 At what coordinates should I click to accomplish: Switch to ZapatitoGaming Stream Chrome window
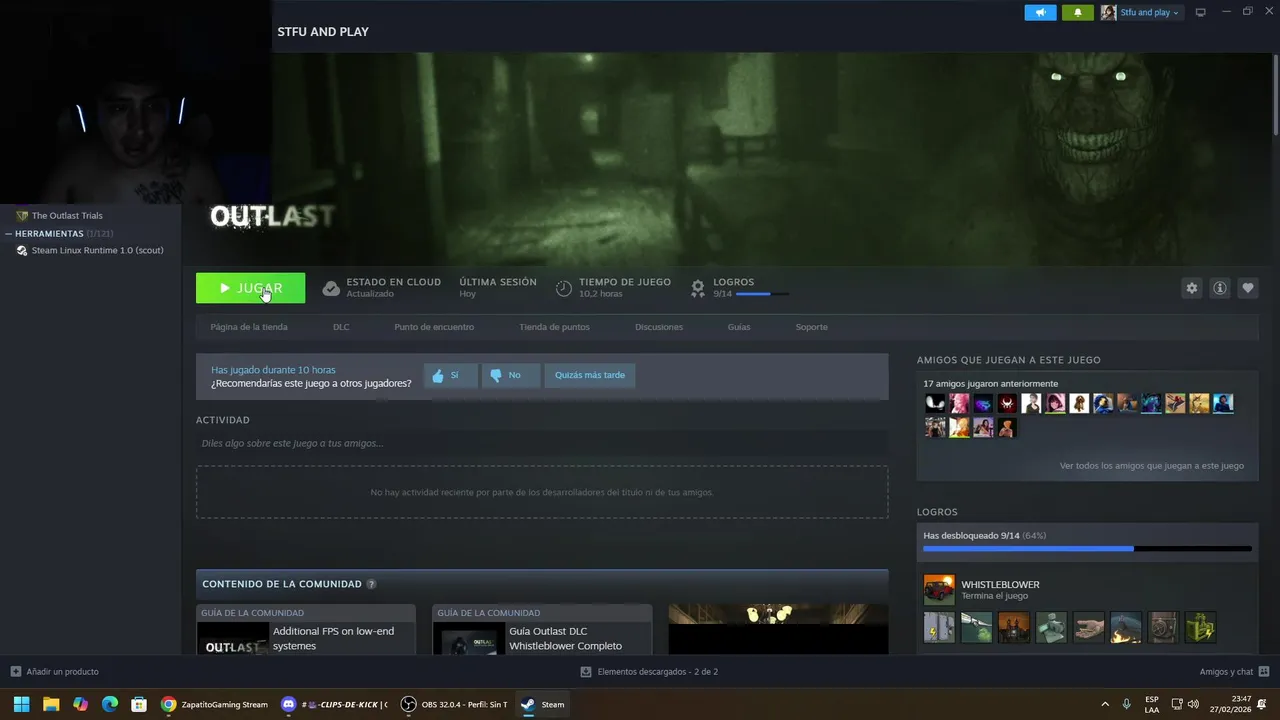click(x=215, y=704)
